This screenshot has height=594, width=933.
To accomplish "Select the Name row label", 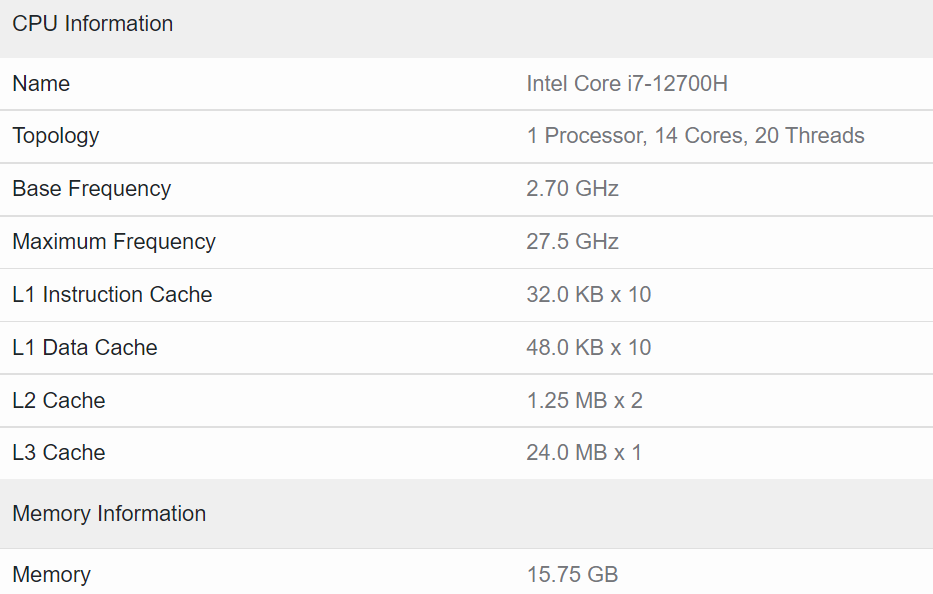I will click(x=41, y=84).
